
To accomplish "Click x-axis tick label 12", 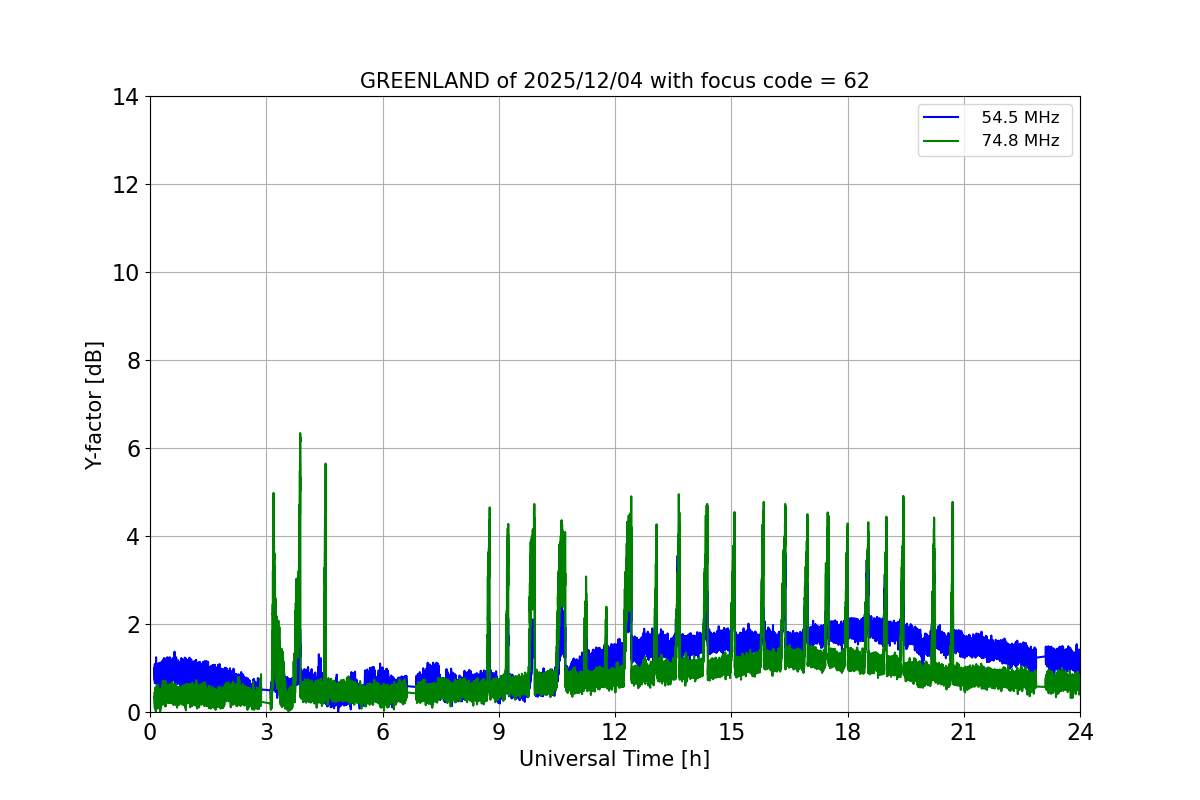I will click(x=615, y=732).
